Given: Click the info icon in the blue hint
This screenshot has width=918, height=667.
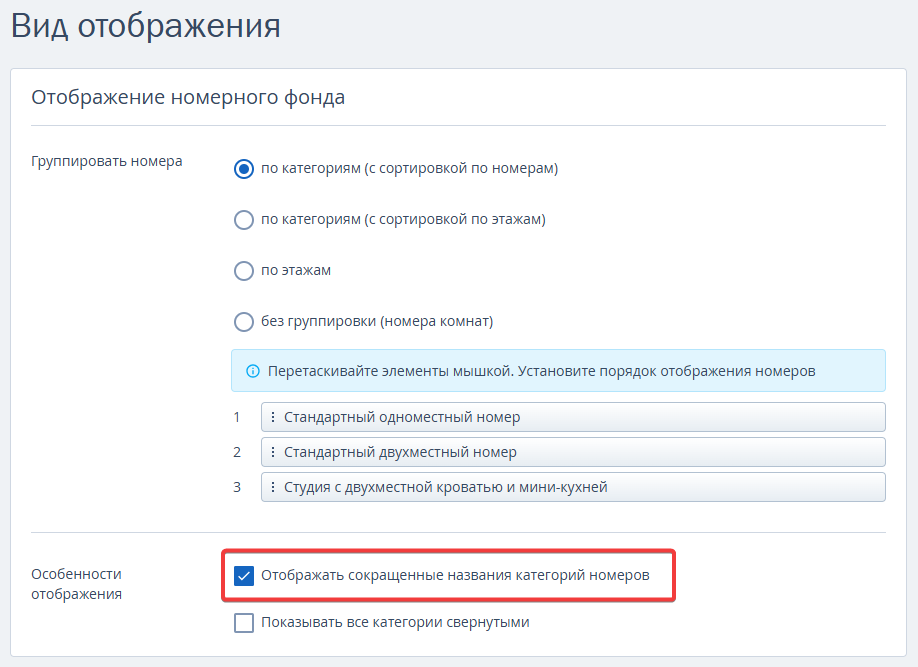Looking at the screenshot, I should tap(252, 371).
